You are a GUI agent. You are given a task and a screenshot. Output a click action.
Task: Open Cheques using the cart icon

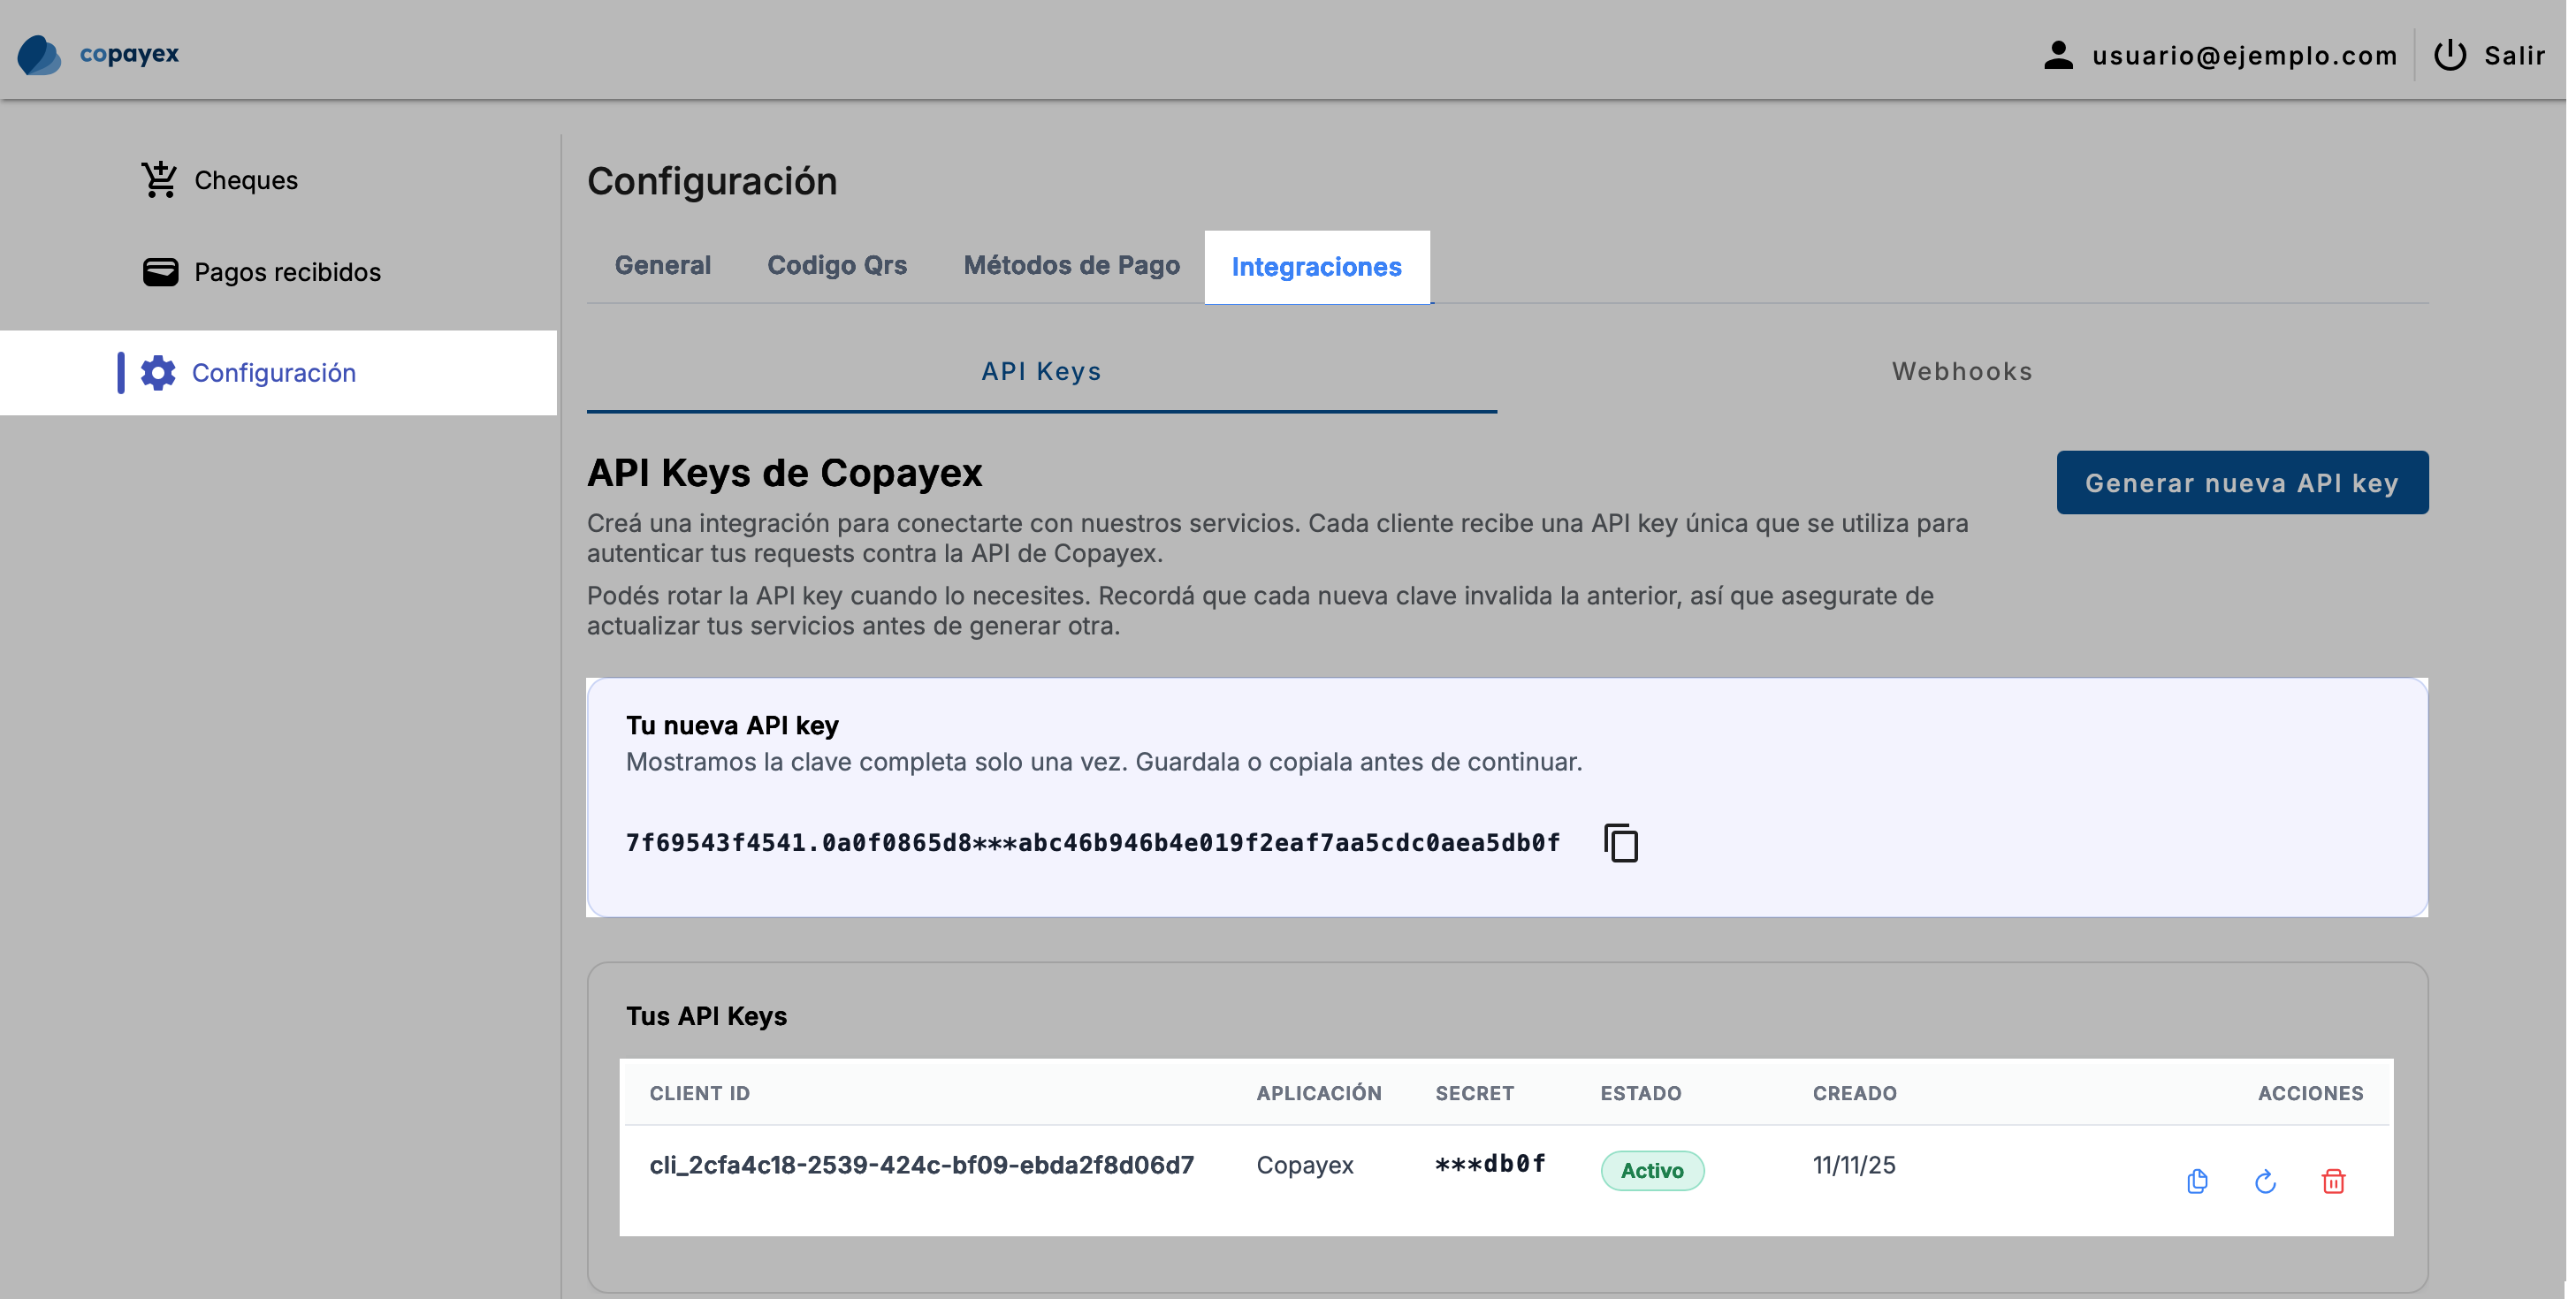tap(160, 180)
